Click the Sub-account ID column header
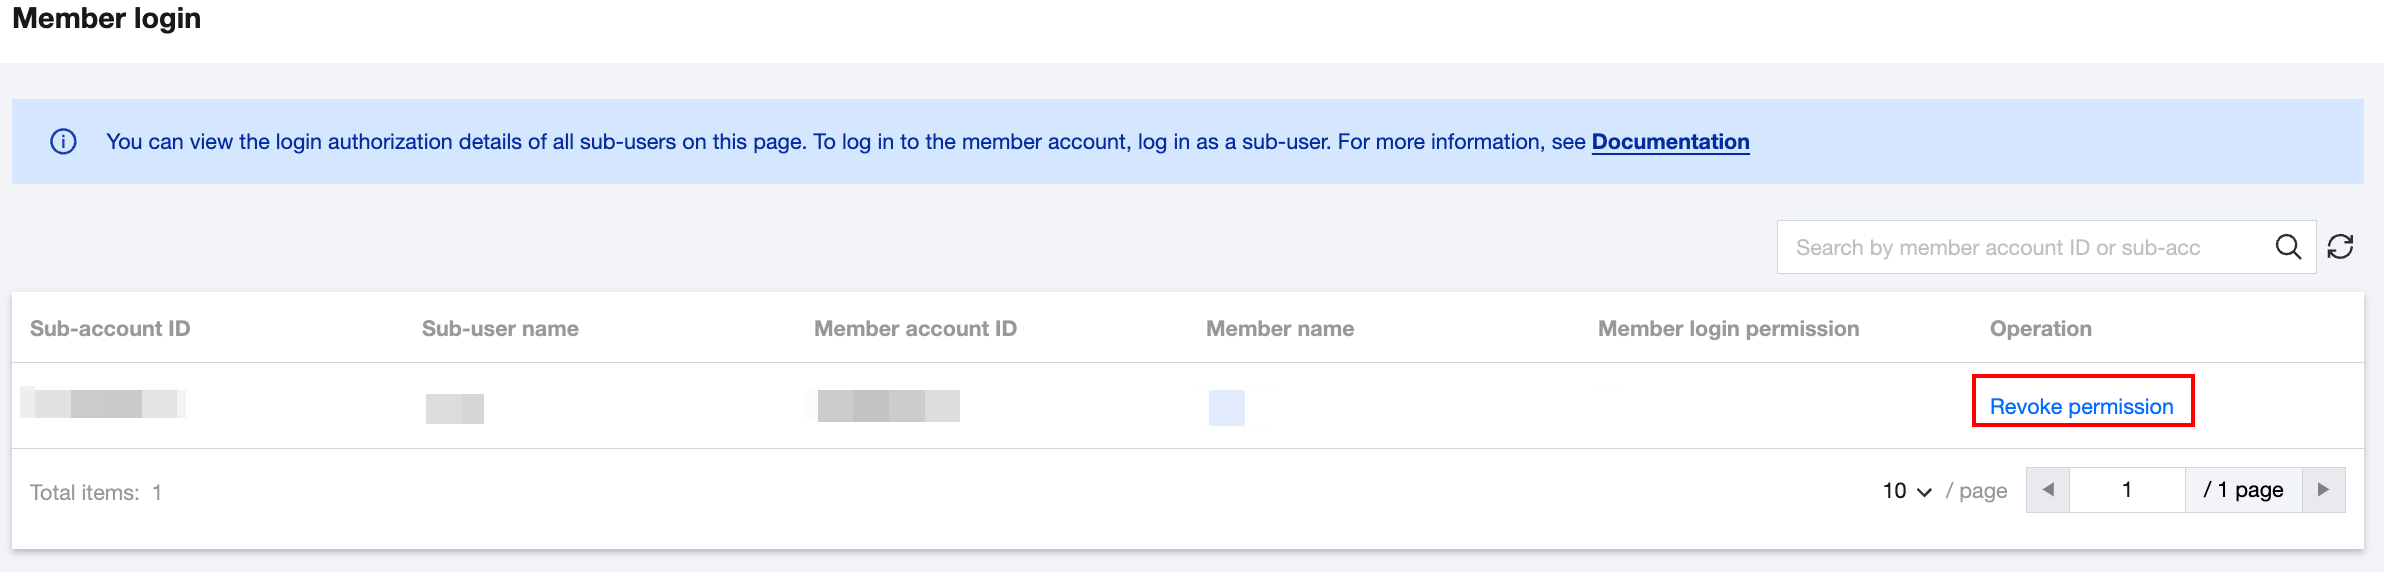The width and height of the screenshot is (2384, 572). pyautogui.click(x=110, y=329)
